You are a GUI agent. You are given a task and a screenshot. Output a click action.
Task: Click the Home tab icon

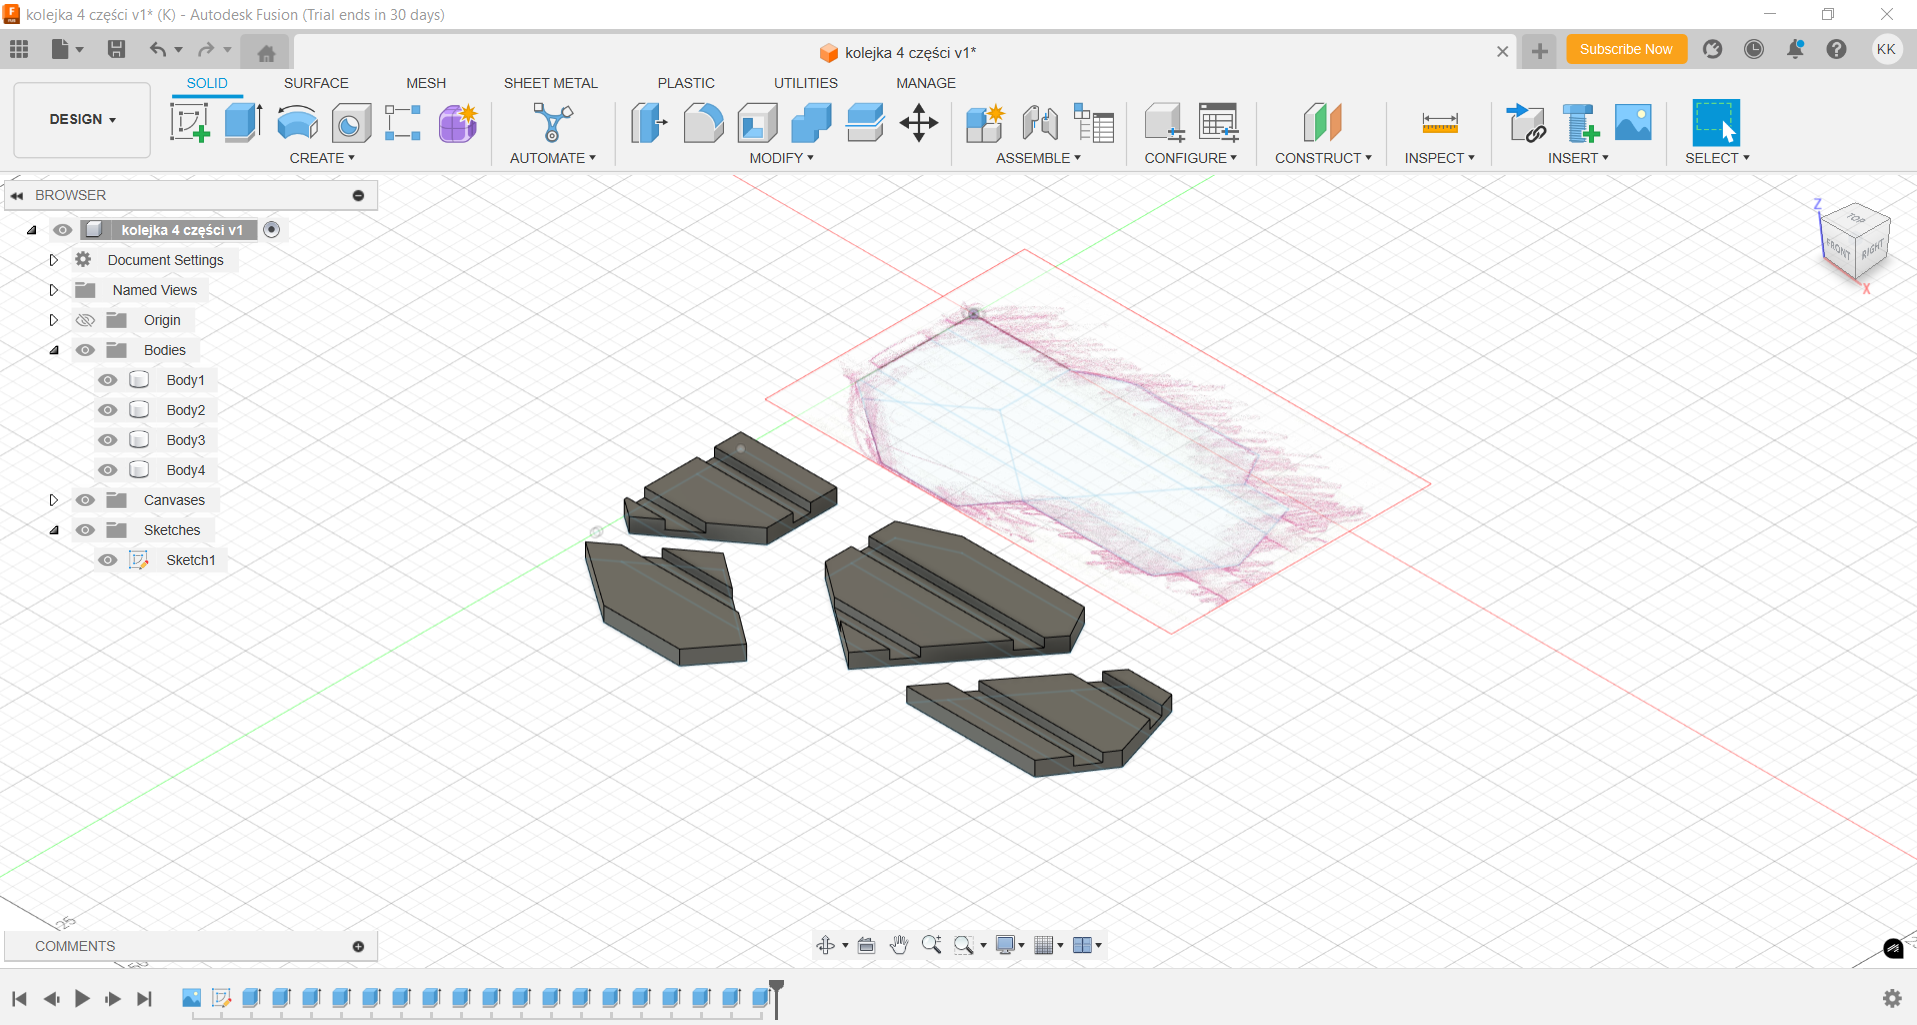266,53
